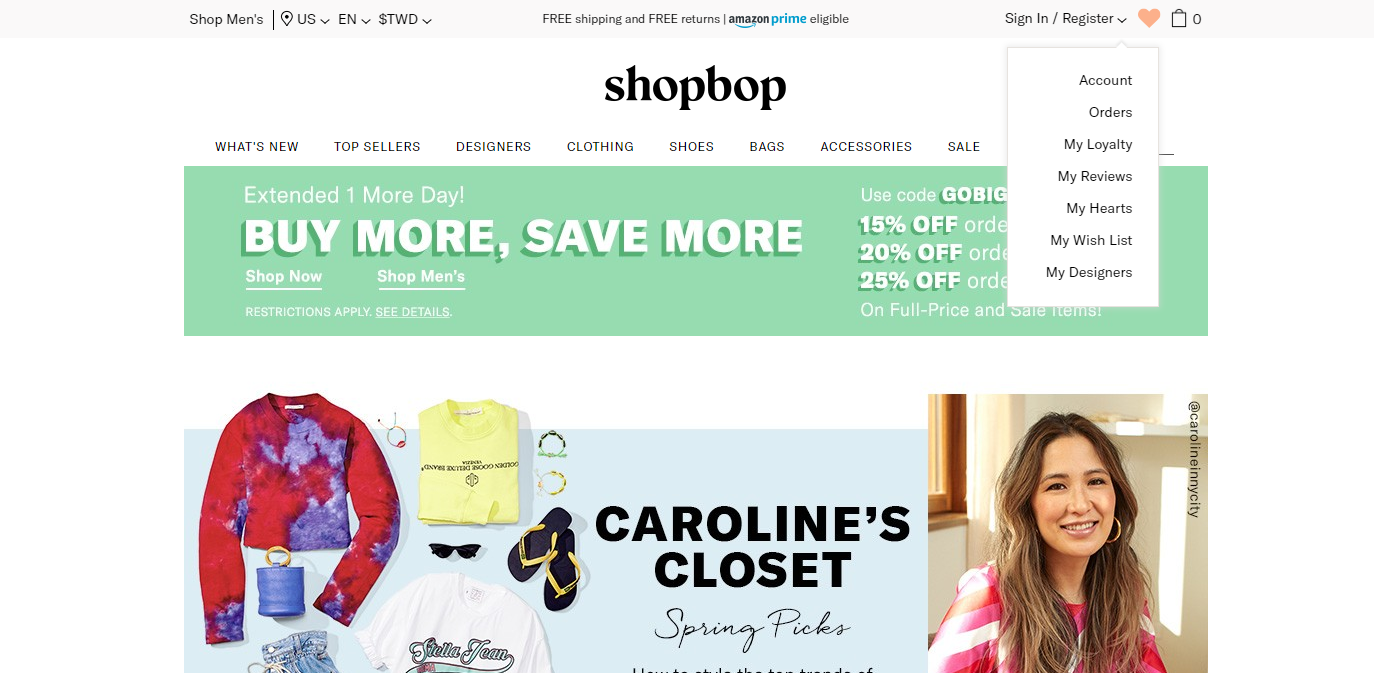1374x673 pixels.
Task: Open My Wish List menu entry
Action: 1091,240
